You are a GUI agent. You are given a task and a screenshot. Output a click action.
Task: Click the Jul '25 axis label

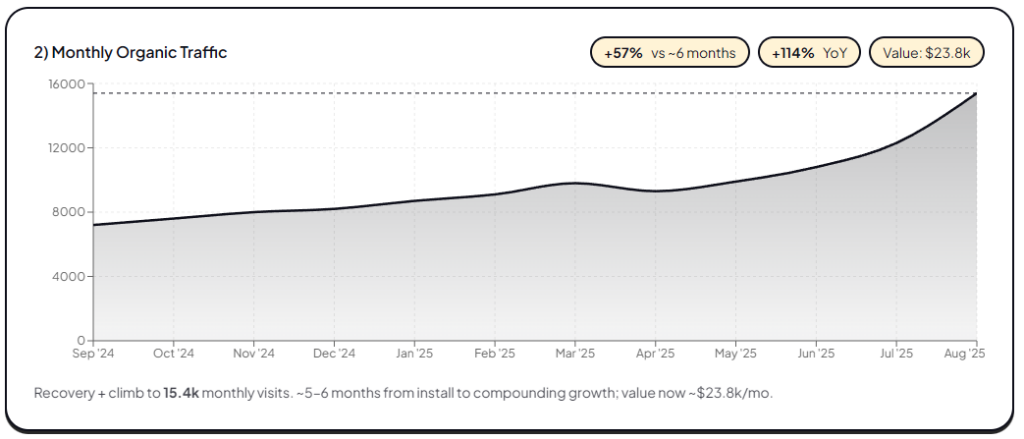coord(896,353)
